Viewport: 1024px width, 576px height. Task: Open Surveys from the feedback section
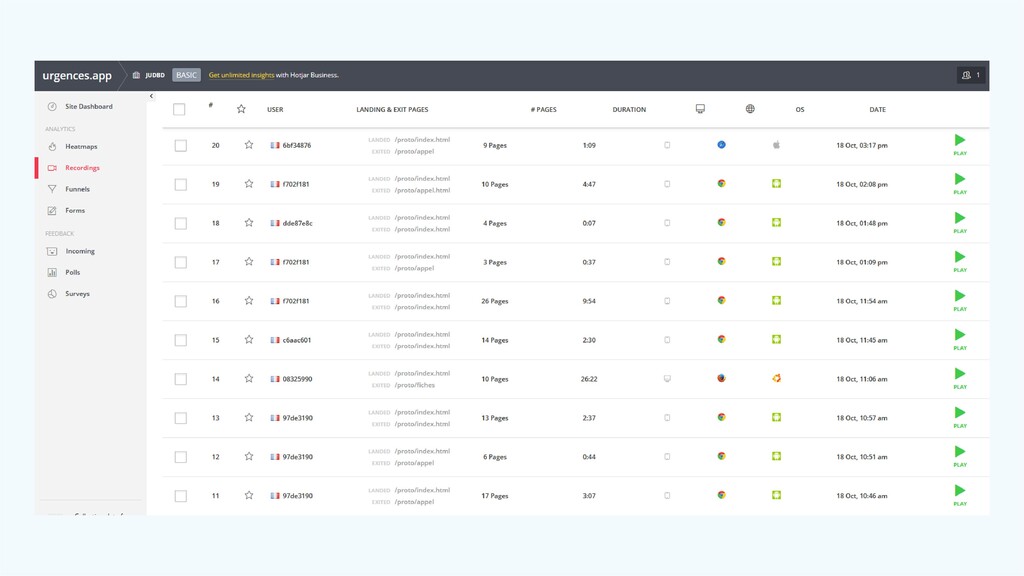pos(77,294)
